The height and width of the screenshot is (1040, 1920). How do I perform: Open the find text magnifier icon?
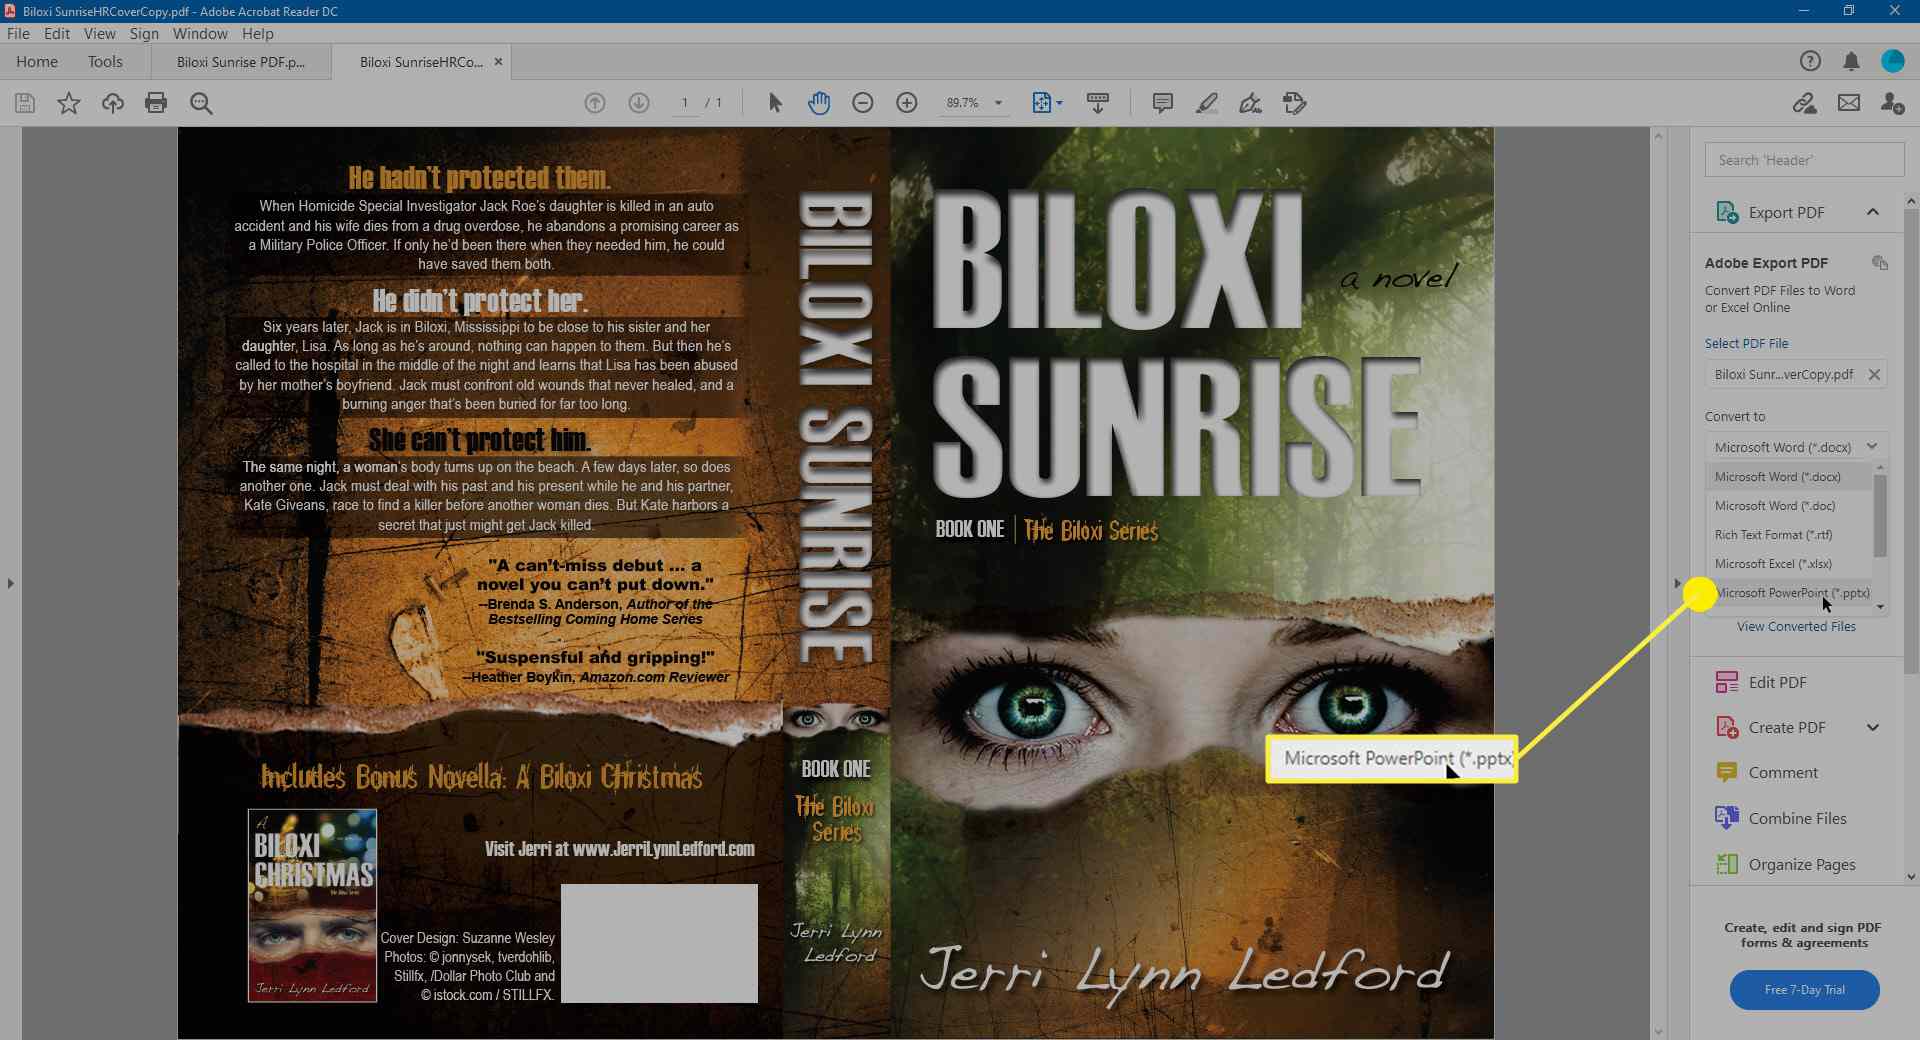(201, 103)
